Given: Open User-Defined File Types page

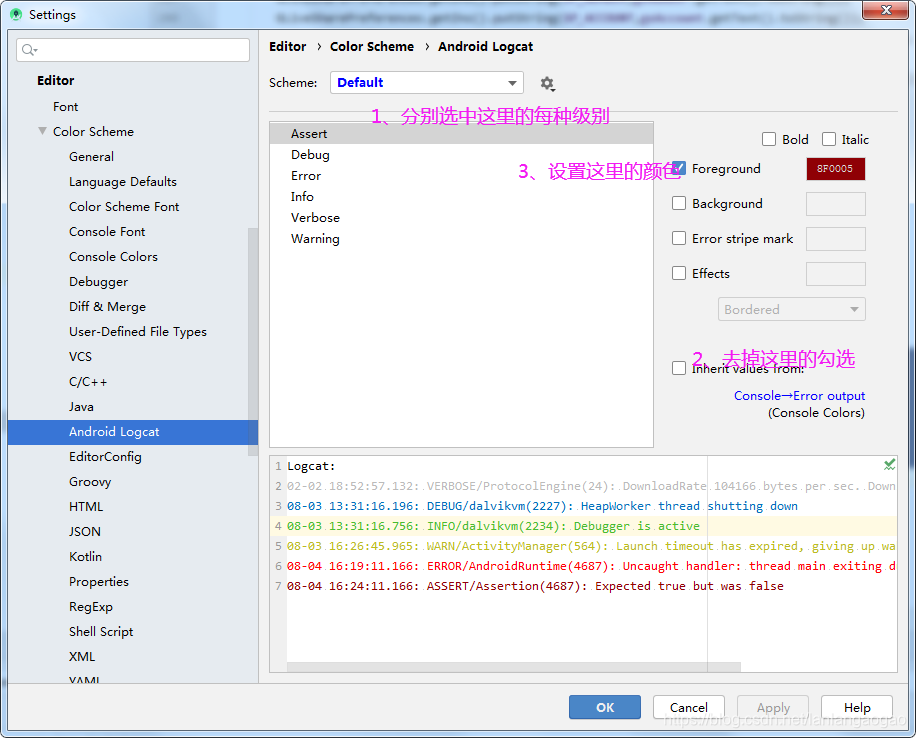Looking at the screenshot, I should [x=138, y=332].
